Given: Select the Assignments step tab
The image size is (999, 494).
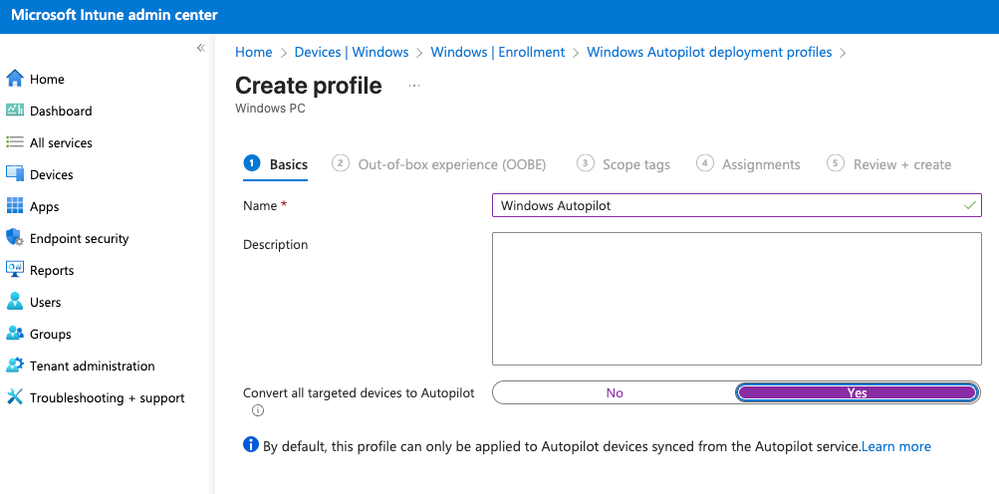Looking at the screenshot, I should pos(748,164).
